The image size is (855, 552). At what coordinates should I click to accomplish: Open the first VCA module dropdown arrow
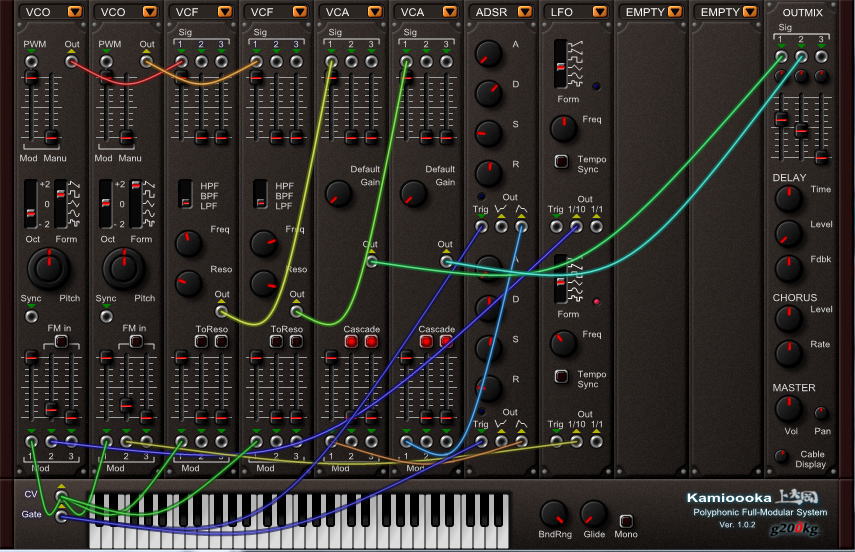point(375,11)
